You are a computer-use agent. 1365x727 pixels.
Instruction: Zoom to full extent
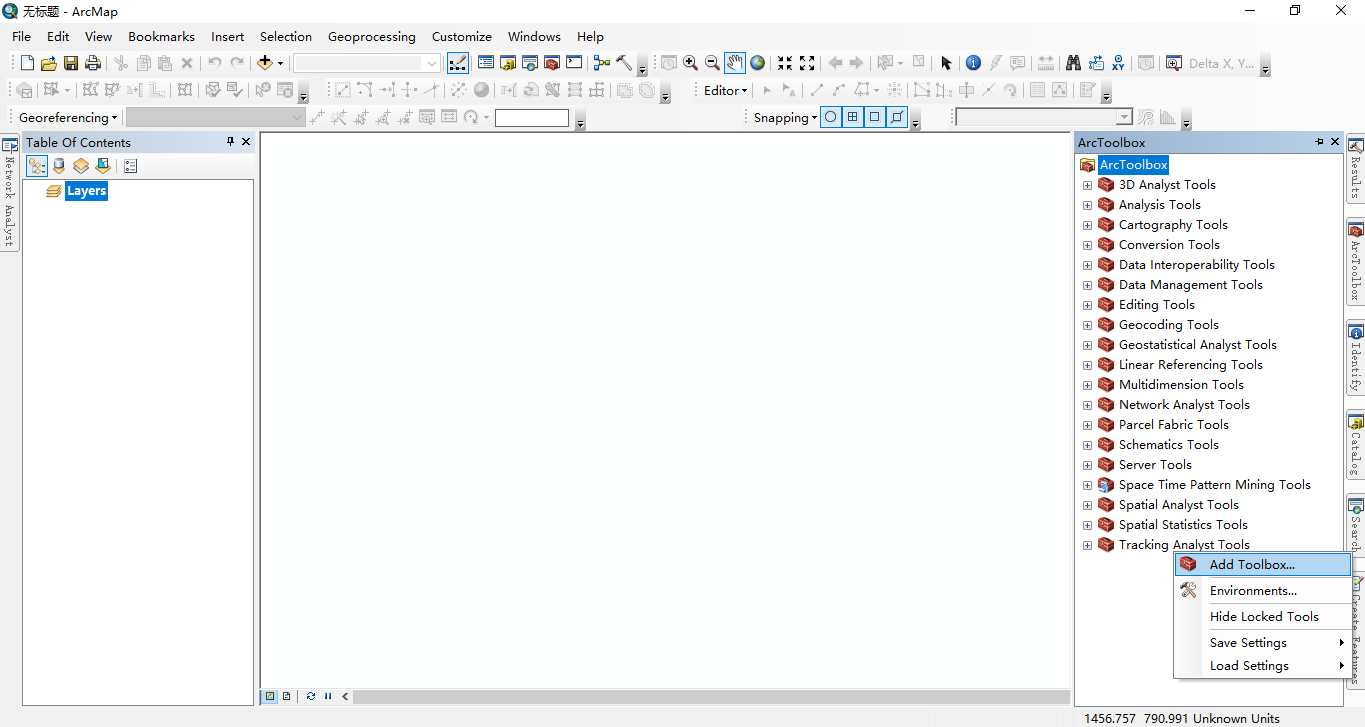(758, 62)
